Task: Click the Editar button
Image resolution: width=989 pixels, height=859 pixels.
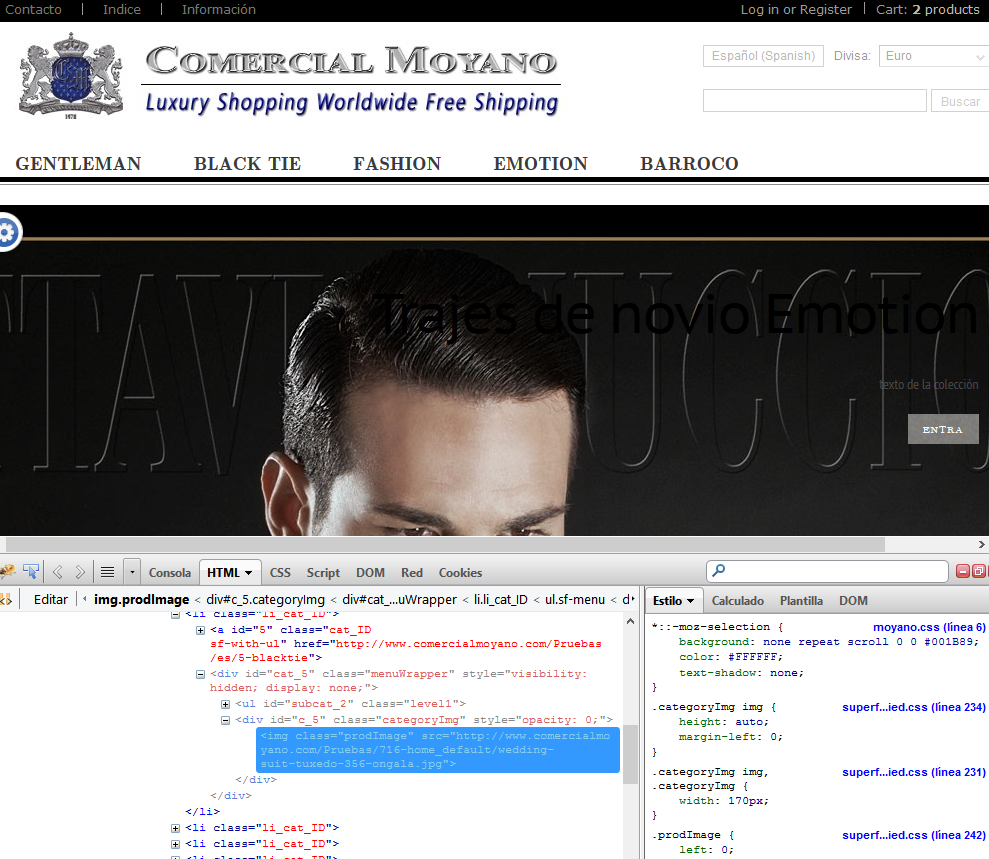Action: (50, 599)
